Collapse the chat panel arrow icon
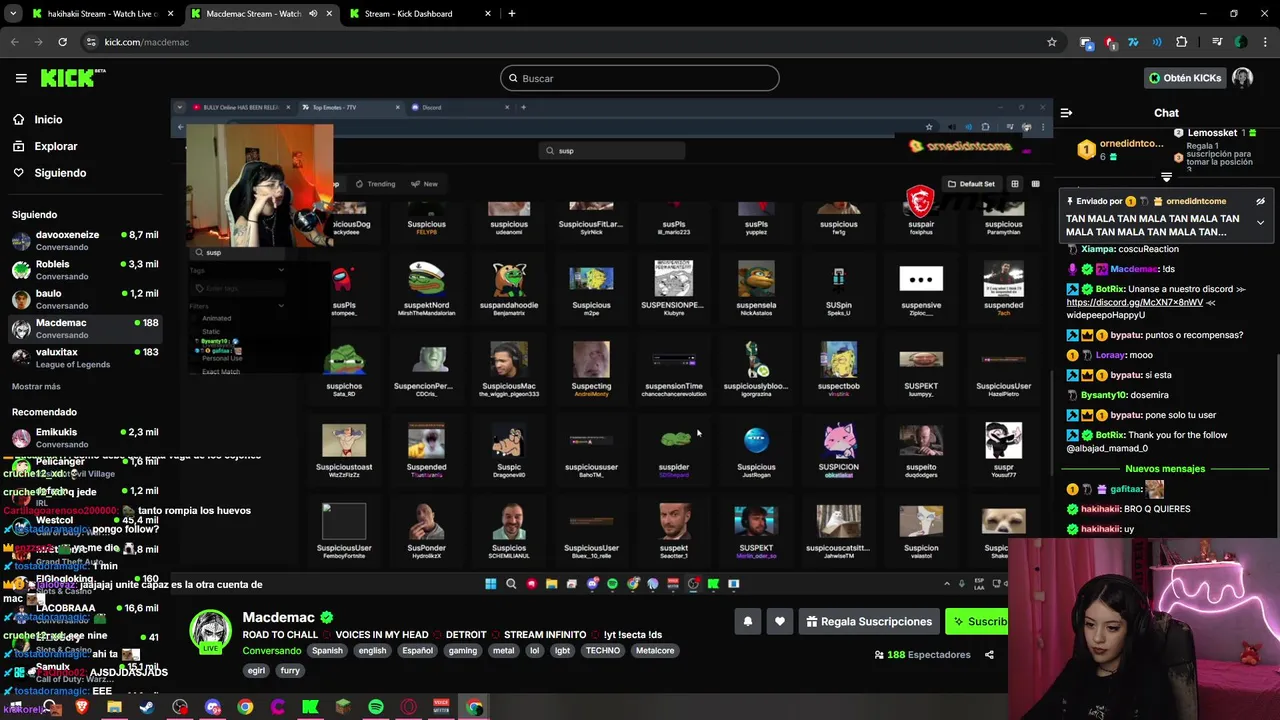 point(1066,113)
